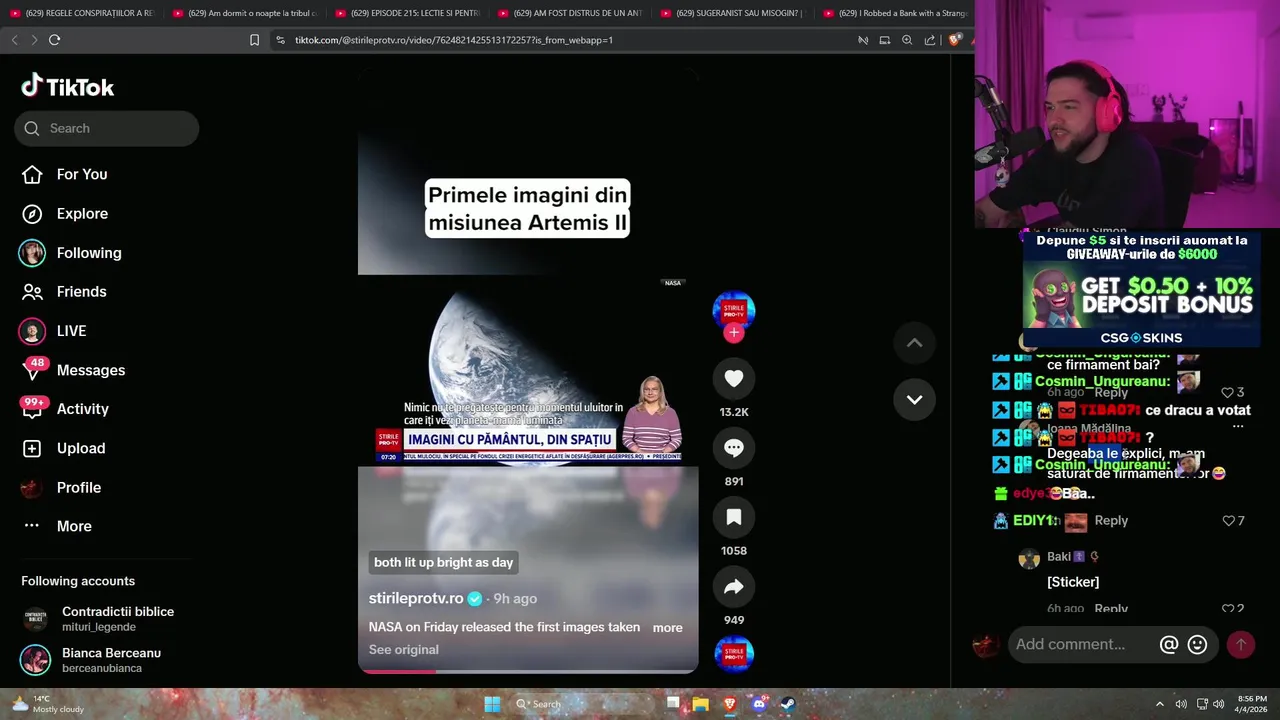Viewport: 1280px width, 720px height.
Task: Focus the TikTok Search field
Action: [x=107, y=128]
